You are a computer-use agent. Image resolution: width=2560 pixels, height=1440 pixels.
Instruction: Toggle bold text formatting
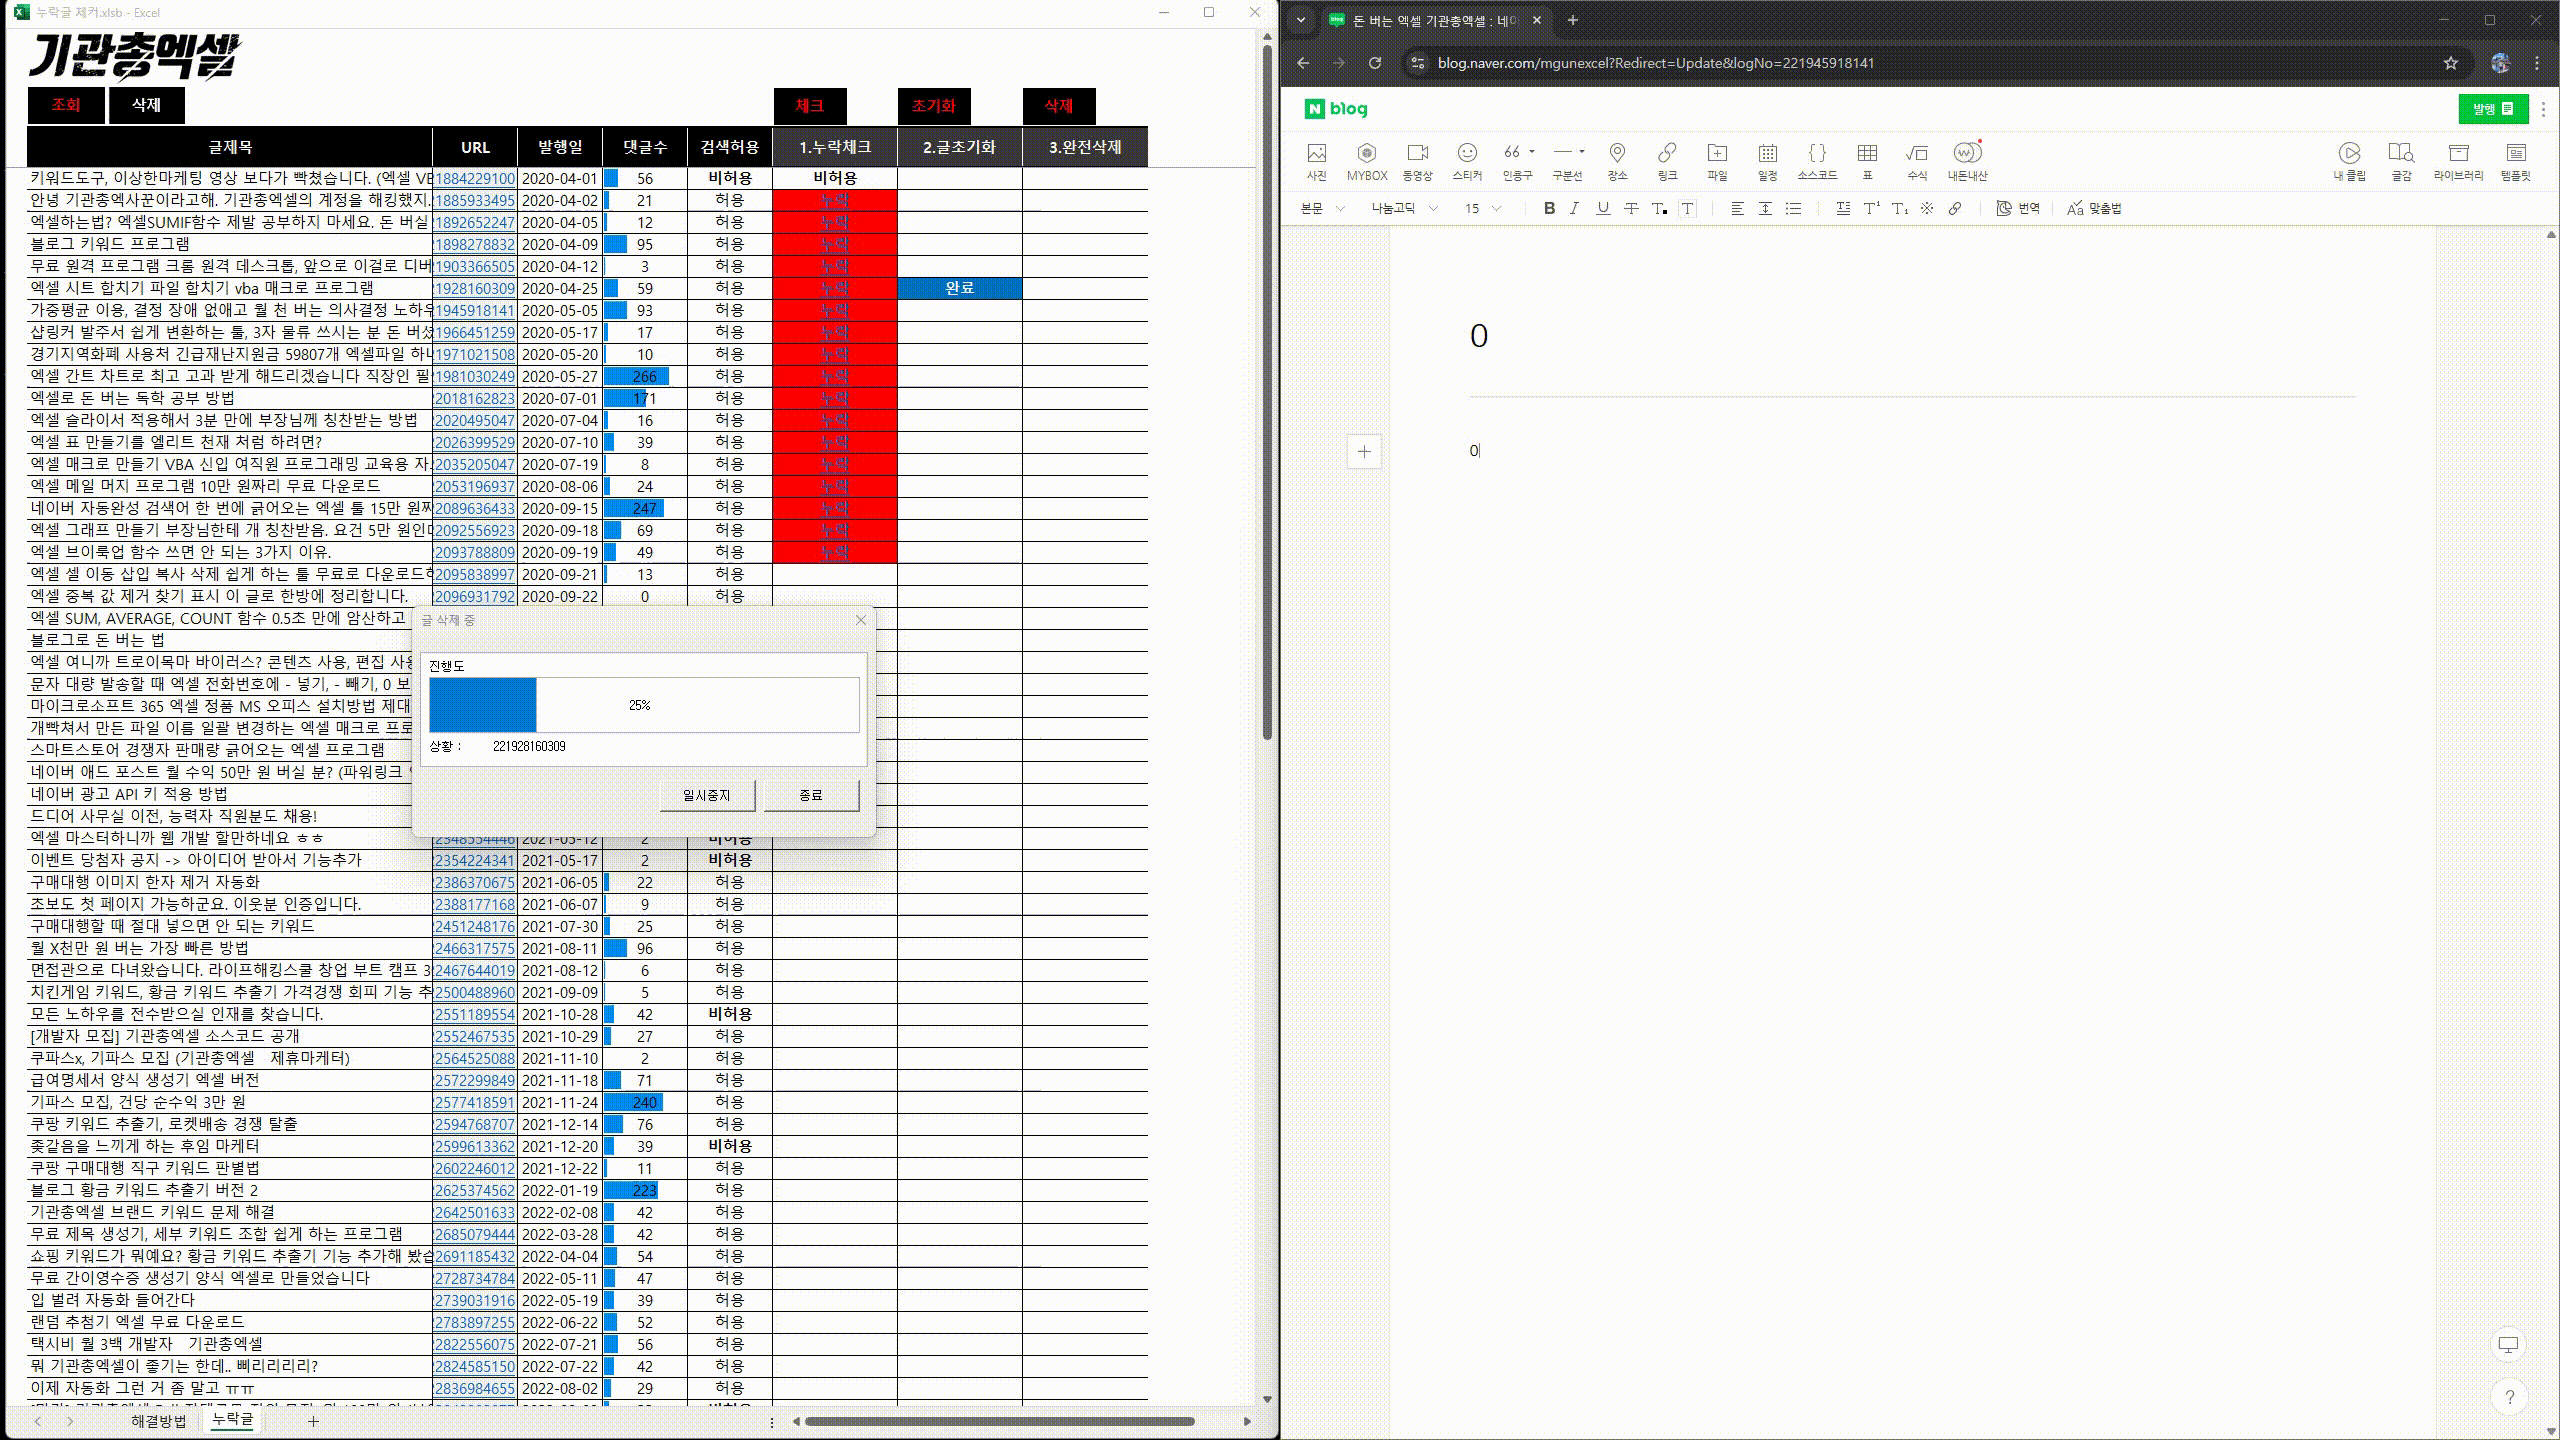point(1549,208)
